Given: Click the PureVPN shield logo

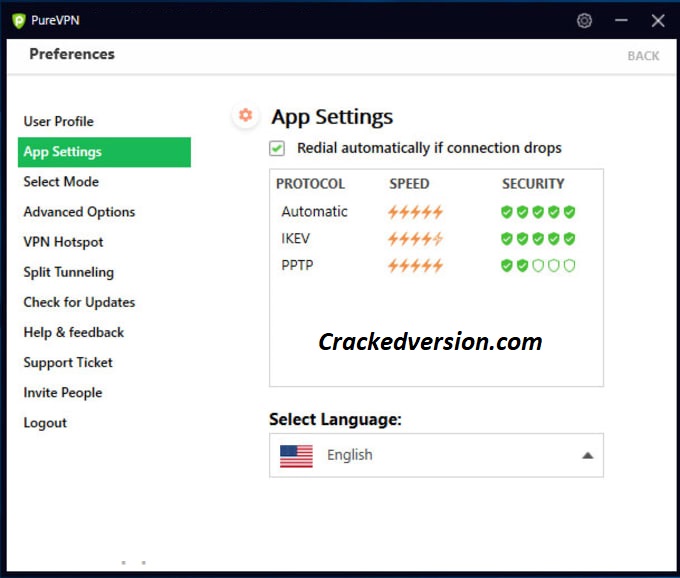Looking at the screenshot, I should point(19,20).
